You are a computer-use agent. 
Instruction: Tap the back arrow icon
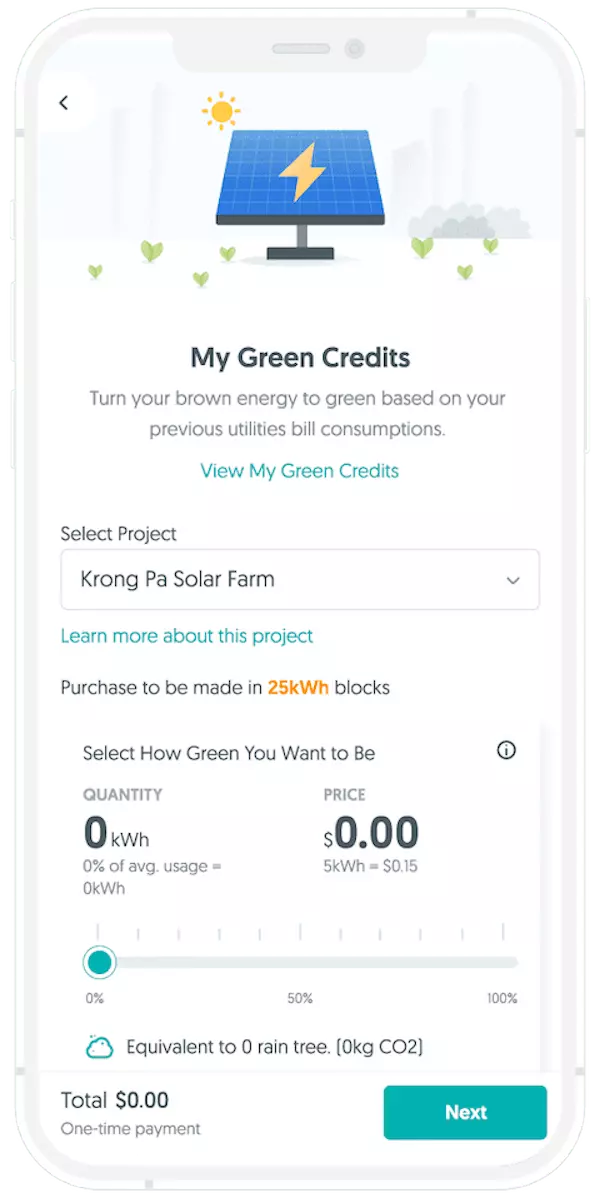coord(64,103)
